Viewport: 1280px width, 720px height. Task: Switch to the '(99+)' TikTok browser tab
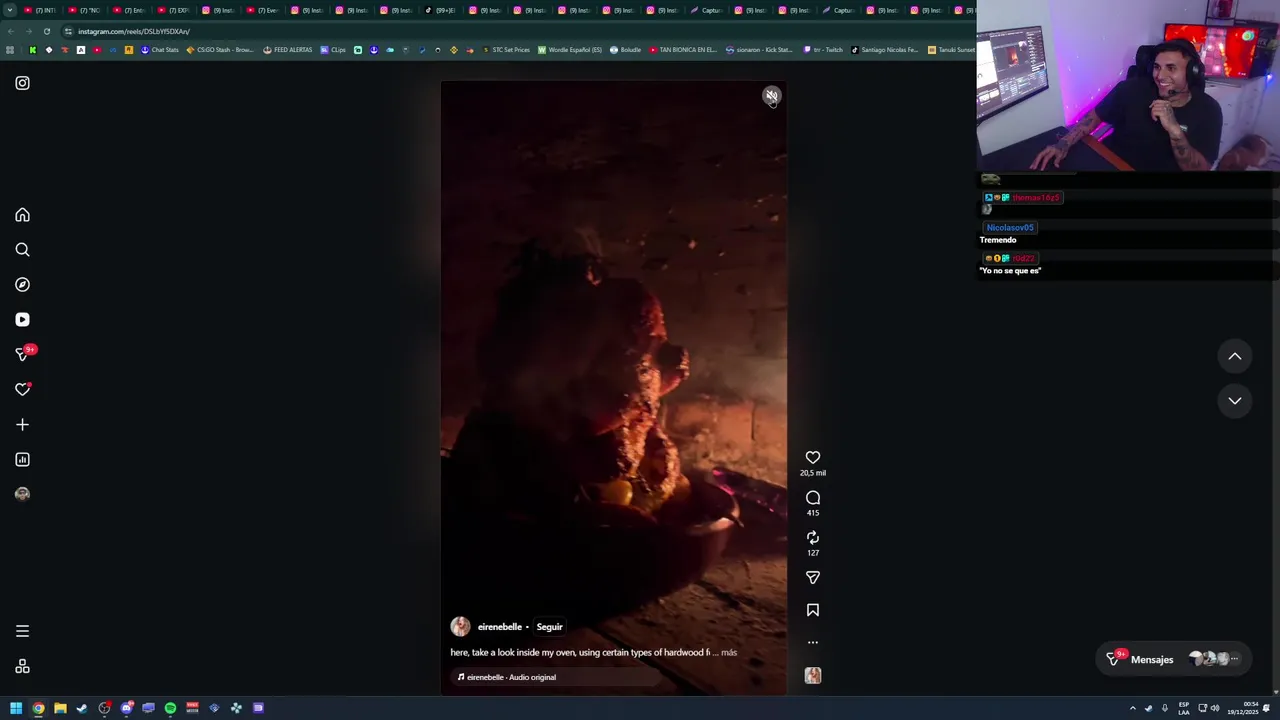(x=441, y=10)
